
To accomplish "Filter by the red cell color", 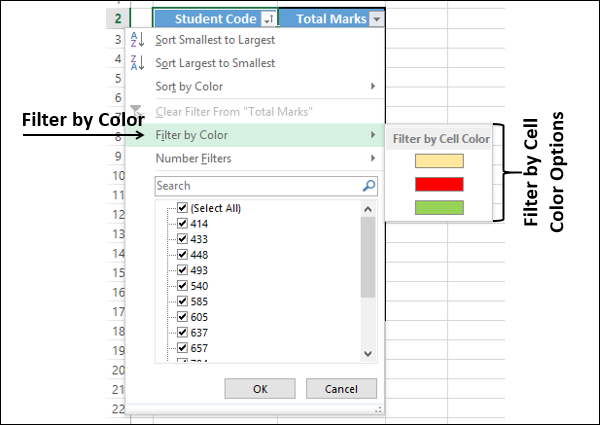I will pyautogui.click(x=440, y=184).
